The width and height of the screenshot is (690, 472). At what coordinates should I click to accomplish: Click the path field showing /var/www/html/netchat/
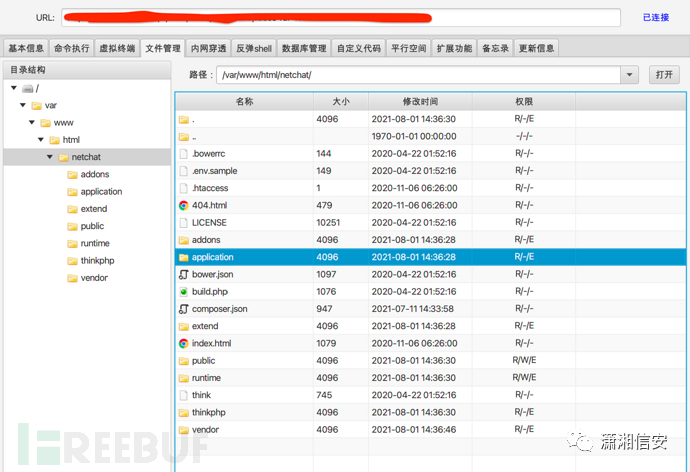pyautogui.click(x=418, y=75)
